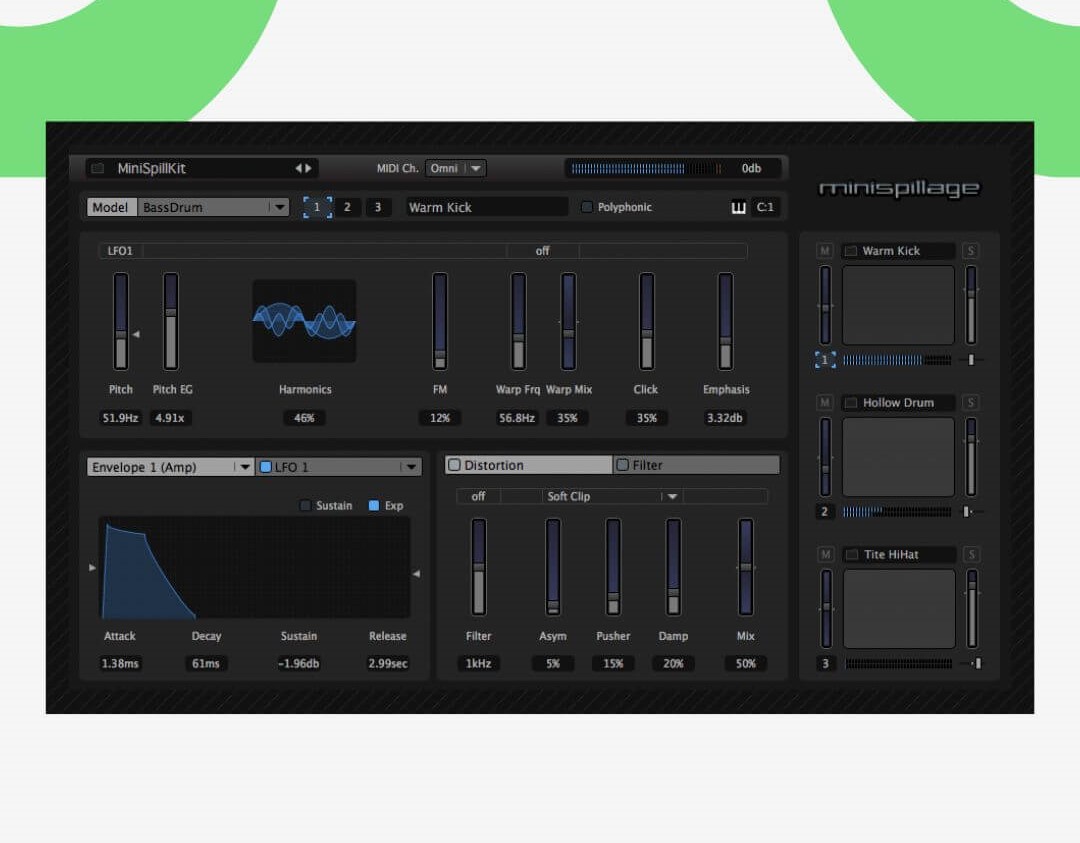Solo the Warm Kick drum pad
The image size is (1080, 843).
(971, 251)
